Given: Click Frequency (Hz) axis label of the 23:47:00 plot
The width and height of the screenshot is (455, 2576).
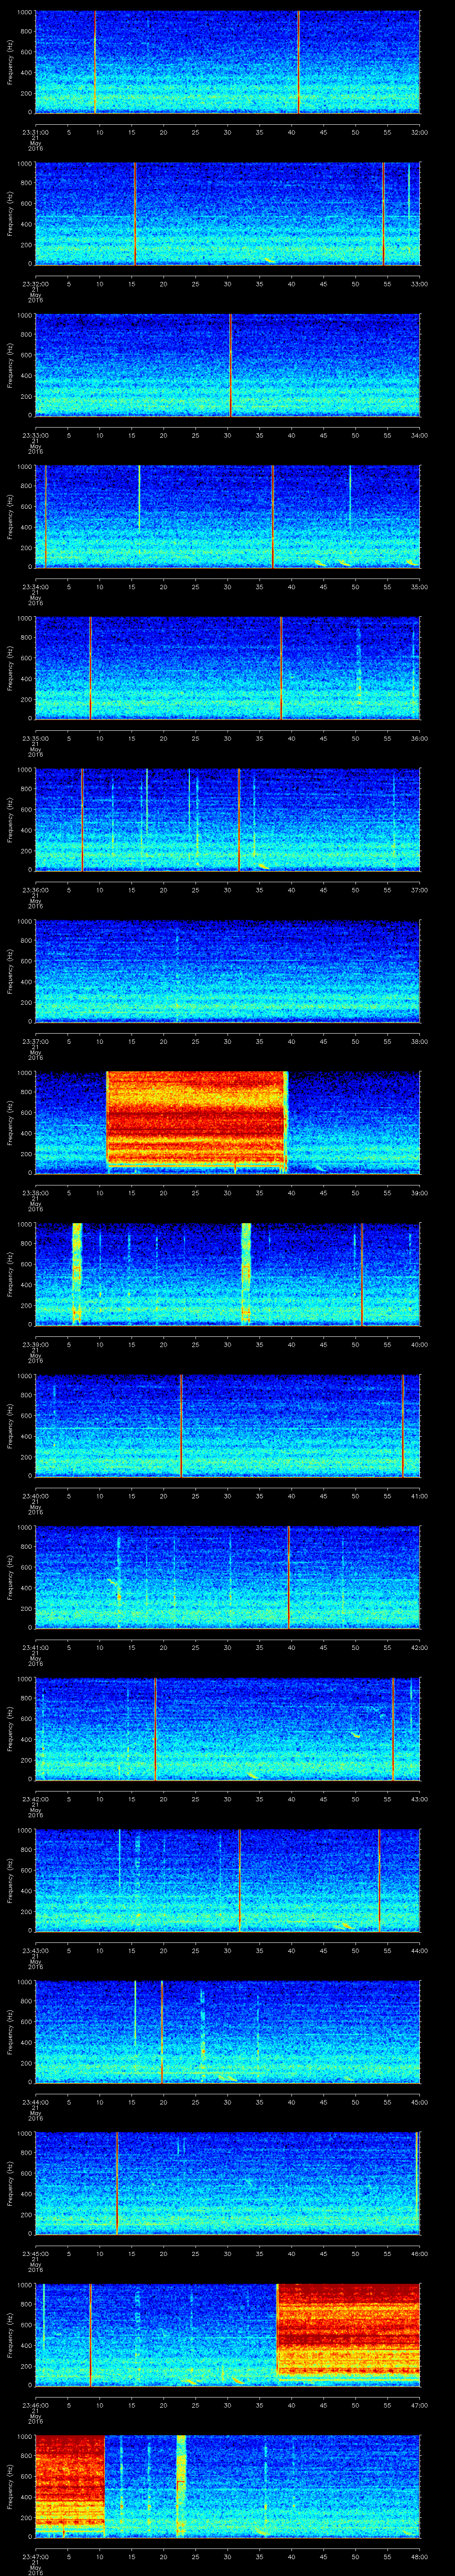Looking at the screenshot, I should [x=10, y=2487].
